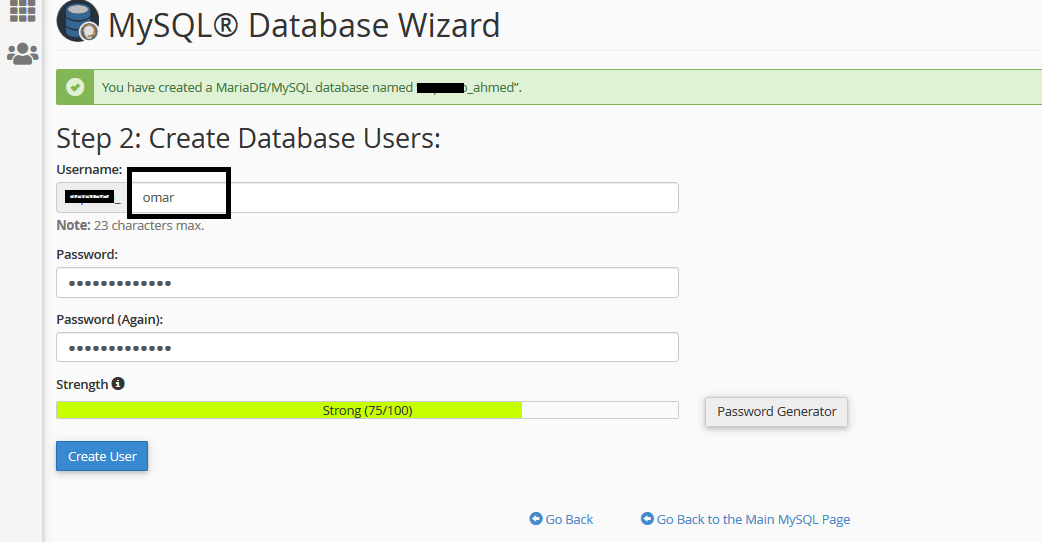Click the MySQL Database Wizard logo icon
The image size is (1042, 542).
[78, 22]
